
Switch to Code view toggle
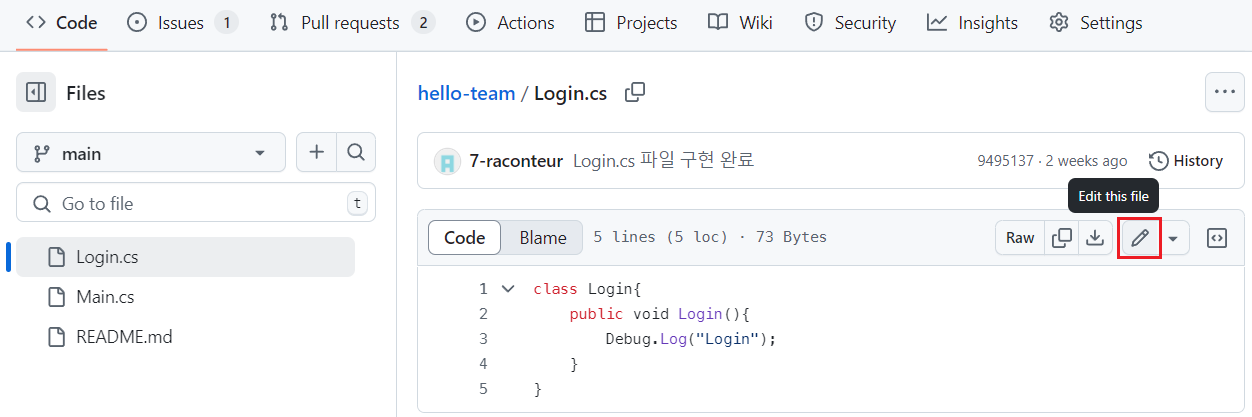465,237
